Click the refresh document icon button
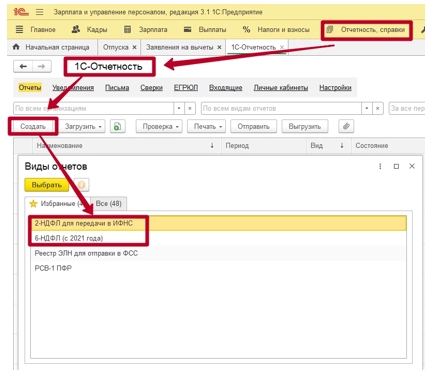 pos(118,127)
